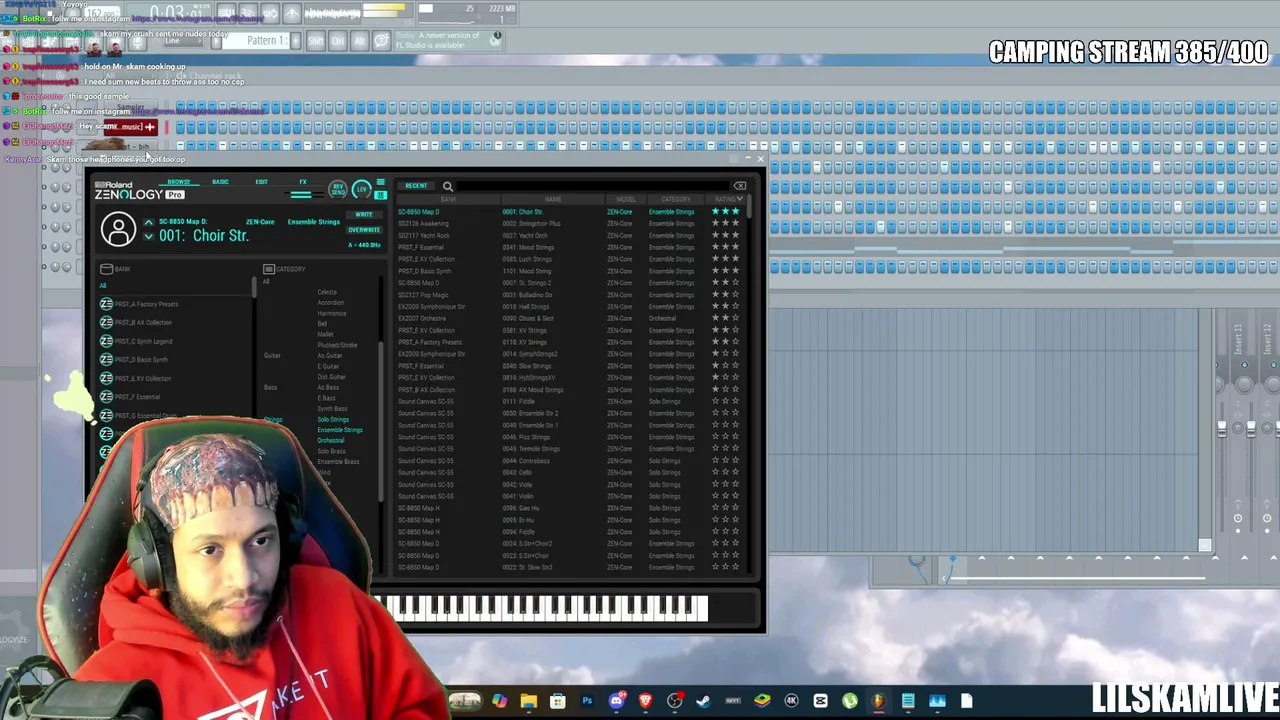Screen dimensions: 1280x720
Task: Toggle the teal keyboard button under the menu icon
Action: click(x=380, y=195)
